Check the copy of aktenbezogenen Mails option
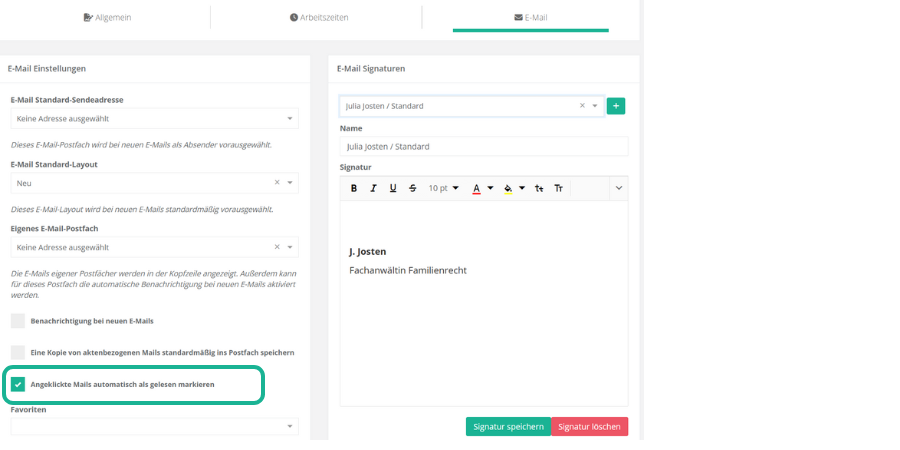900x450 pixels. [x=18, y=353]
